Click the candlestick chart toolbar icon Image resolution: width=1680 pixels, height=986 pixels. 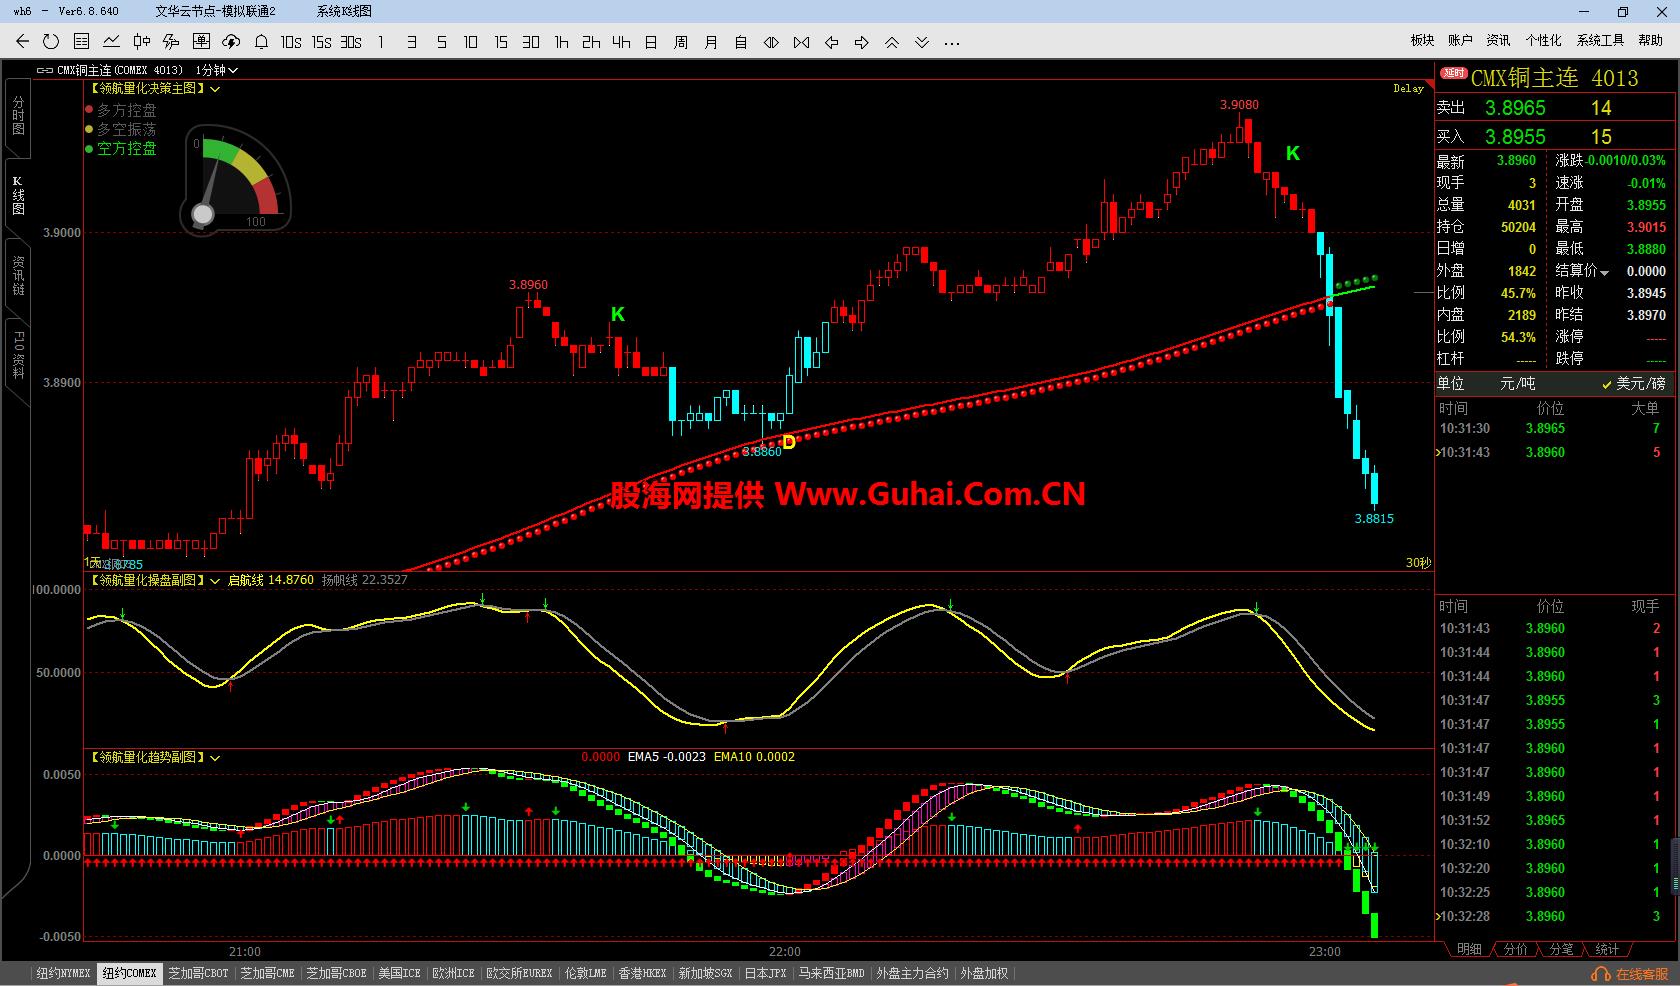coord(141,41)
